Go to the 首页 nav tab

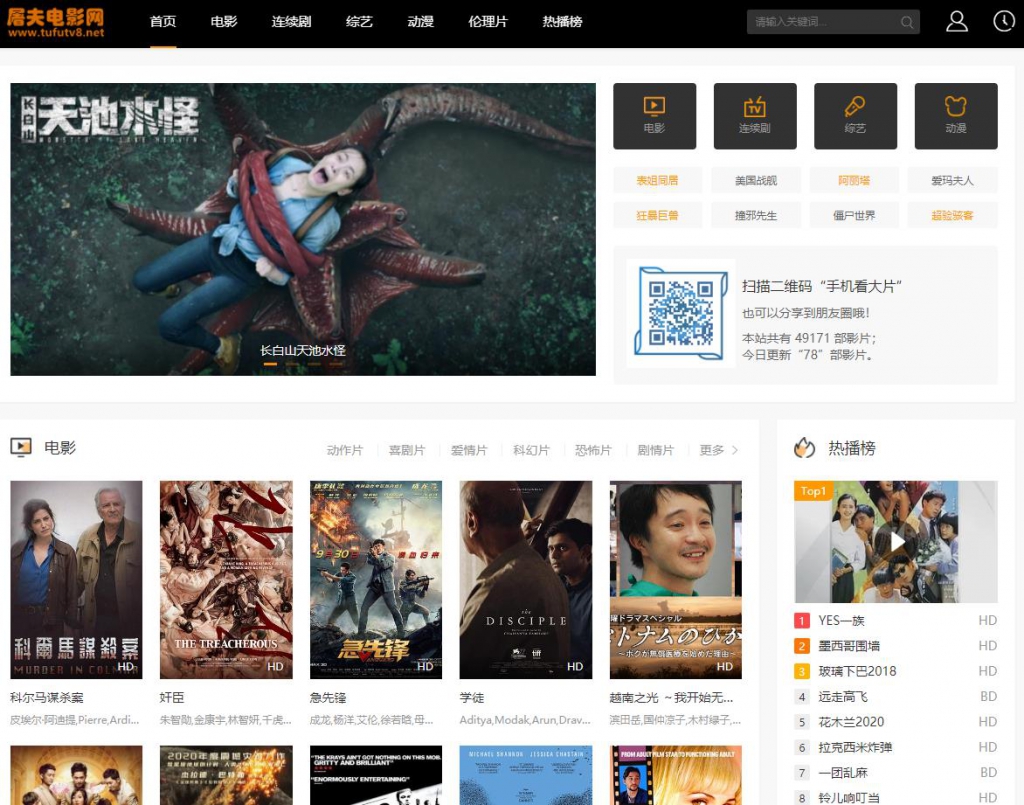tap(163, 22)
